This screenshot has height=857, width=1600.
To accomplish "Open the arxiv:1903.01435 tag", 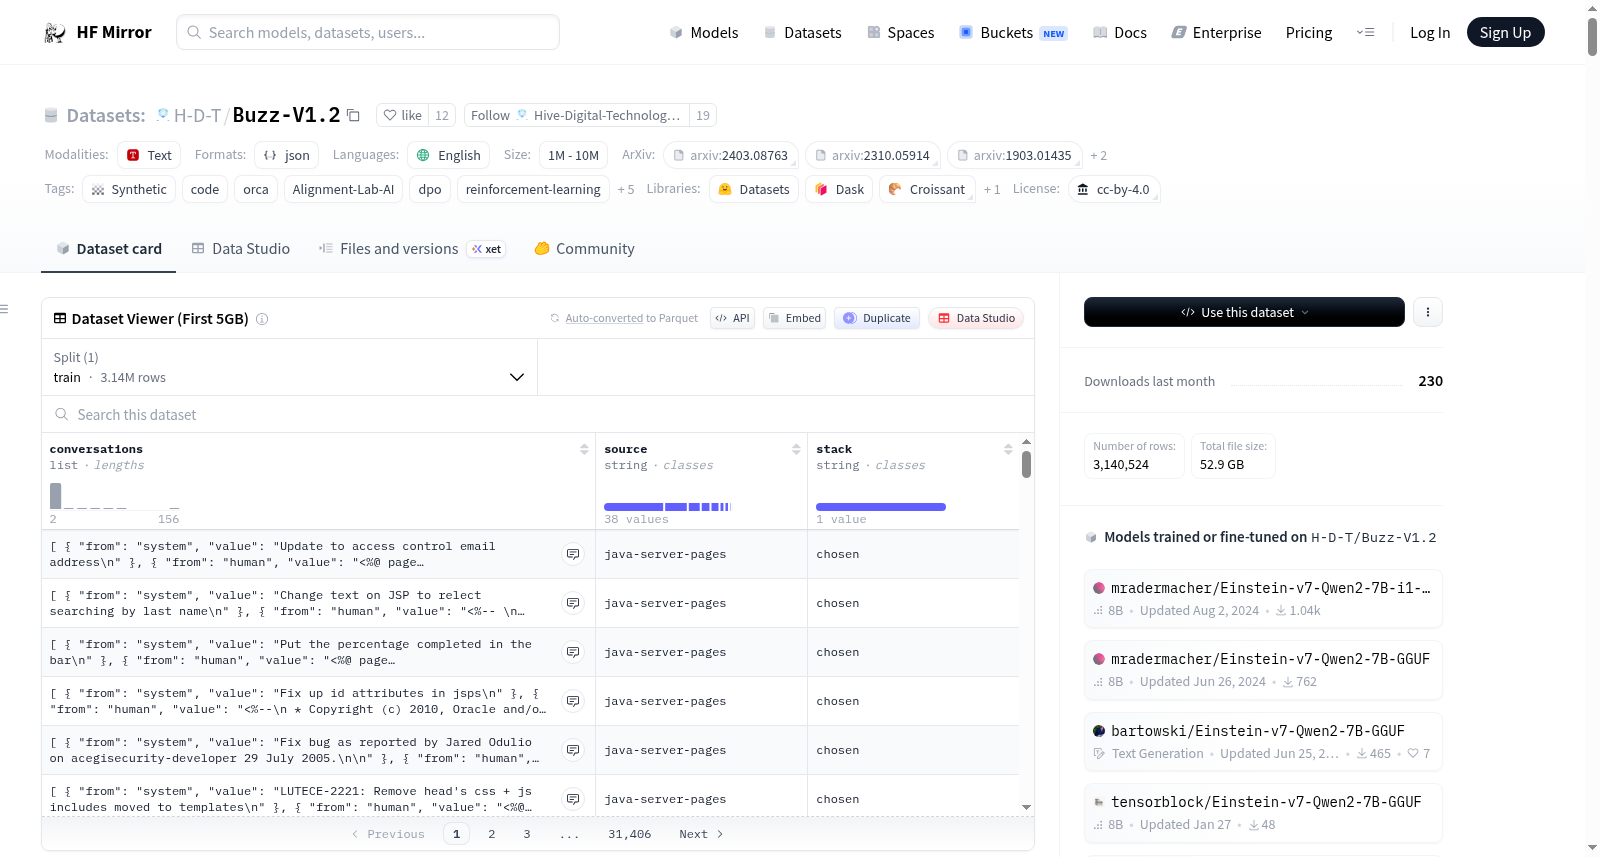I will click(x=1015, y=155).
